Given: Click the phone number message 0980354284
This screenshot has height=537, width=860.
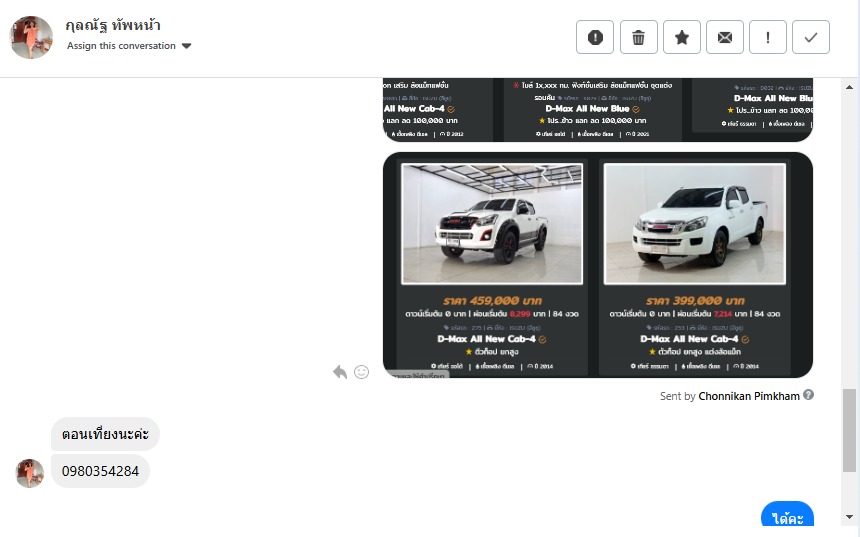Looking at the screenshot, I should 100,471.
